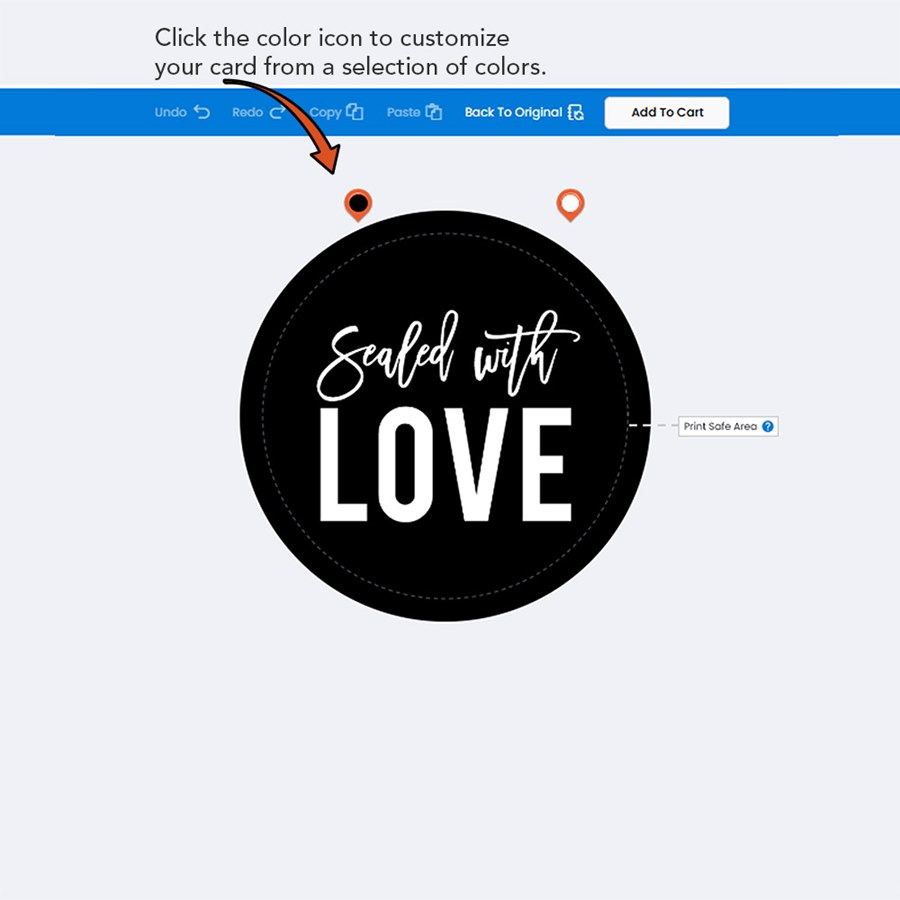The width and height of the screenshot is (900, 900).
Task: Click the Paste clipboard icon
Action: tap(433, 112)
